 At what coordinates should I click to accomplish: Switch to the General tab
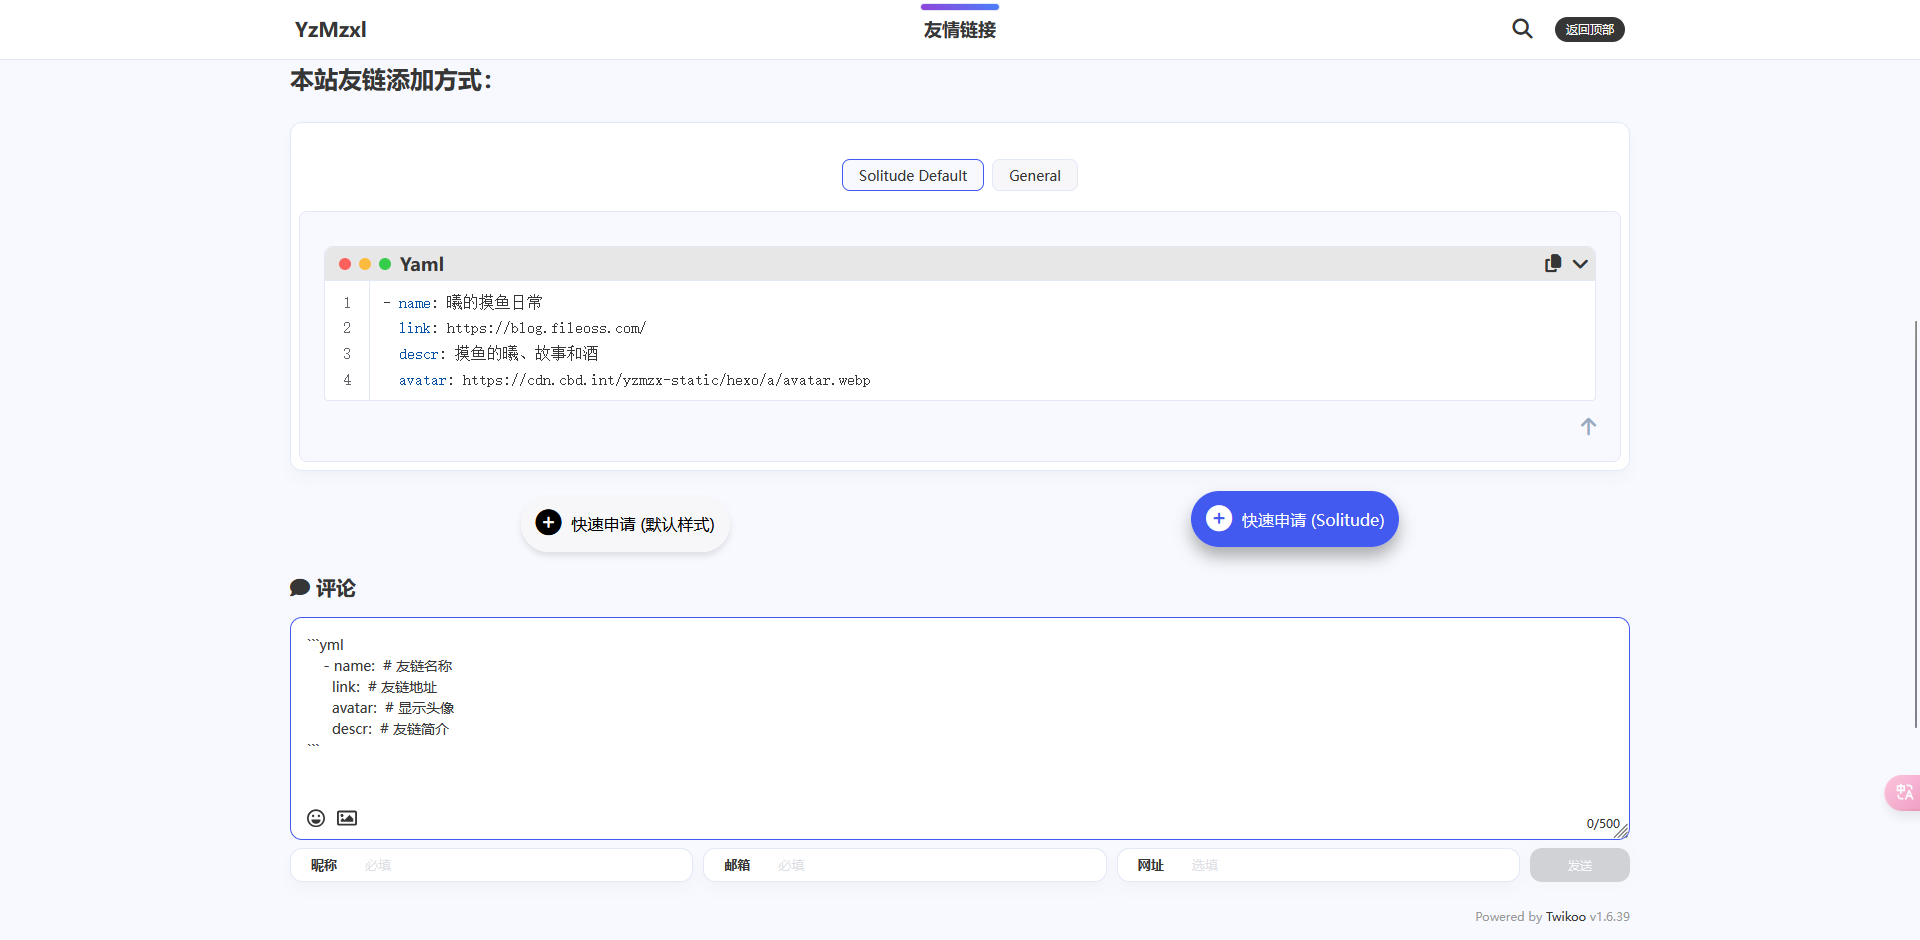coord(1034,175)
